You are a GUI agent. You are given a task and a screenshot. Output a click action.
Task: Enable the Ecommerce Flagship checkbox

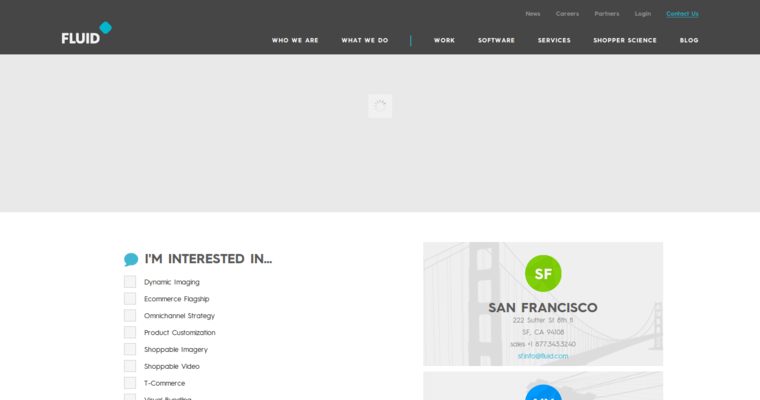[x=130, y=299]
